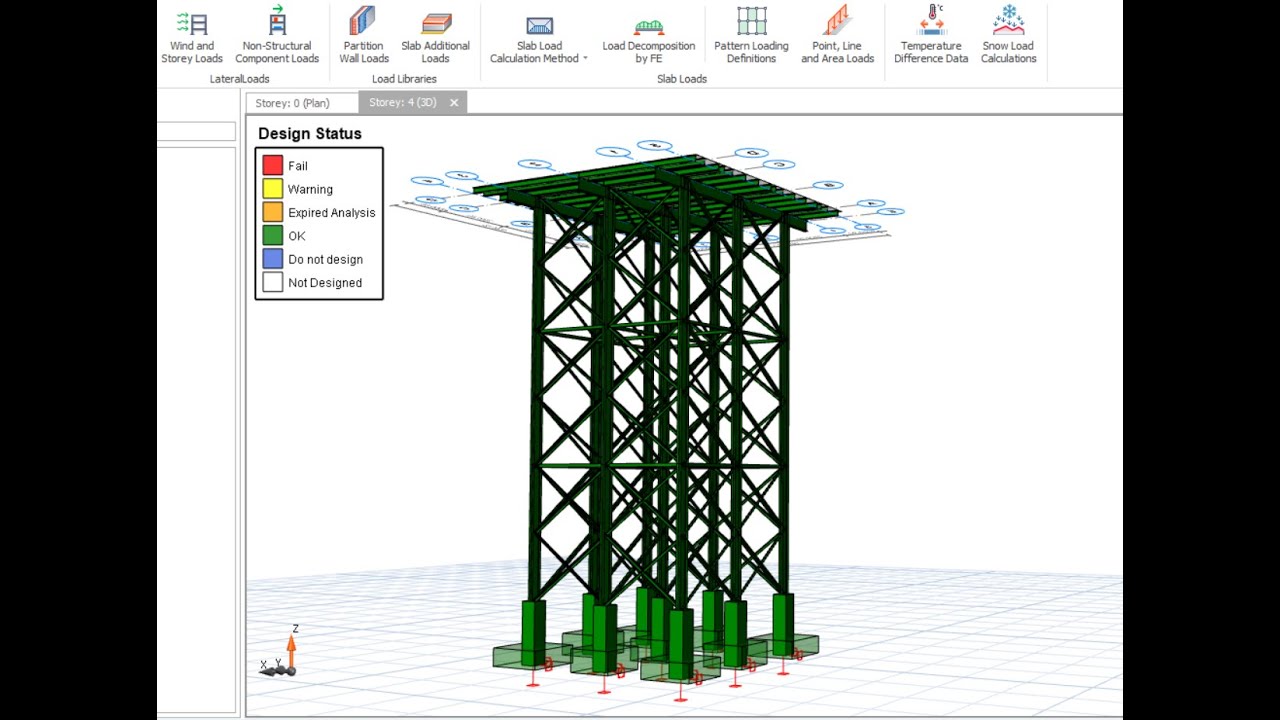This screenshot has height=720, width=1280.
Task: Click the Slab Loads ribbon group label
Action: 682,79
